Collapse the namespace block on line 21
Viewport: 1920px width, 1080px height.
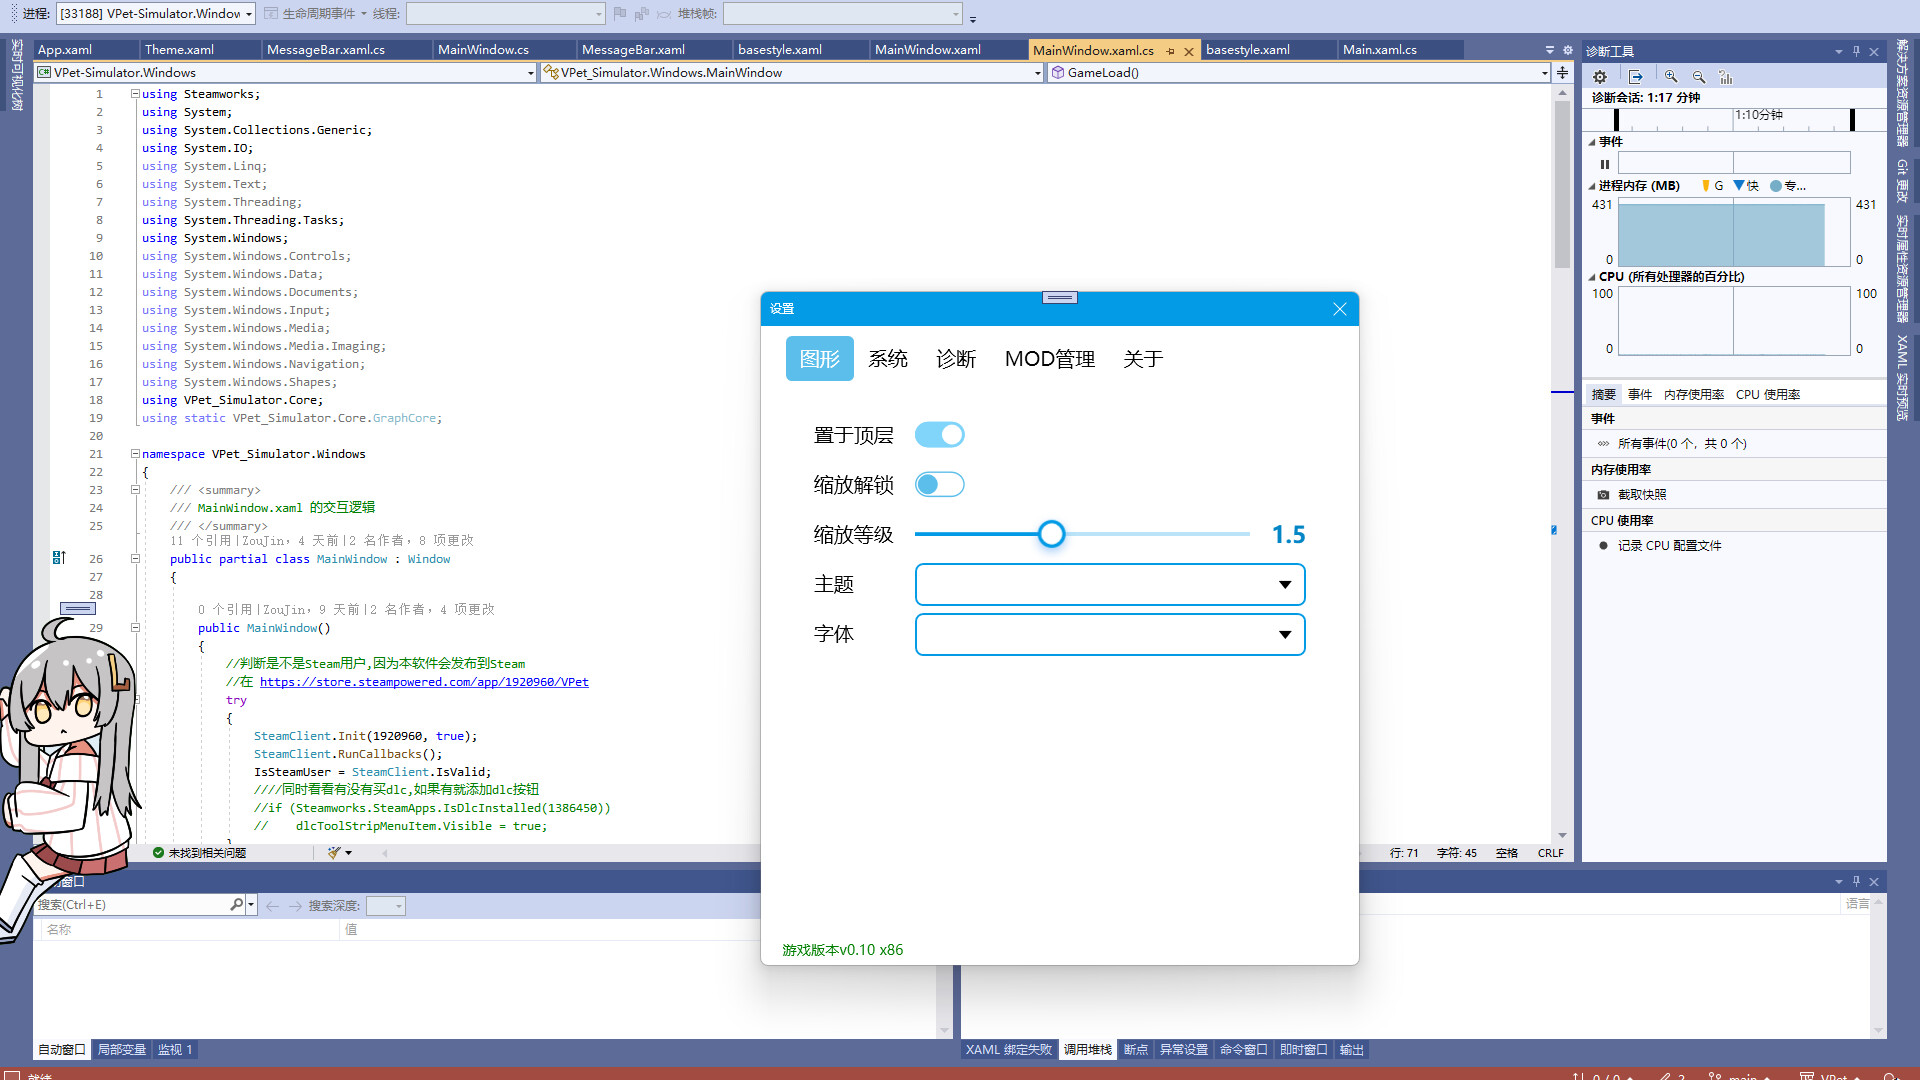coord(135,454)
